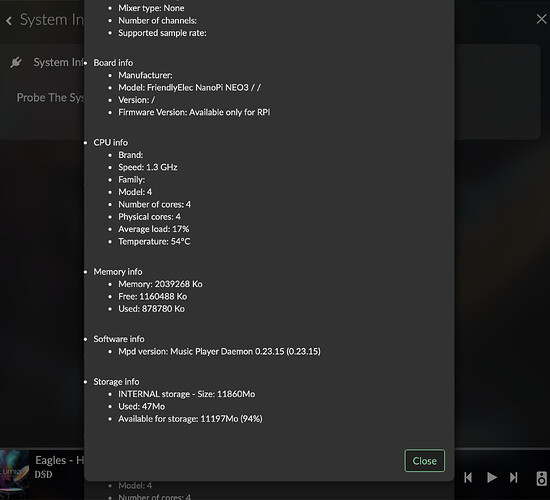Go back with the System Info arrow
The height and width of the screenshot is (500, 550).
click(9, 21)
